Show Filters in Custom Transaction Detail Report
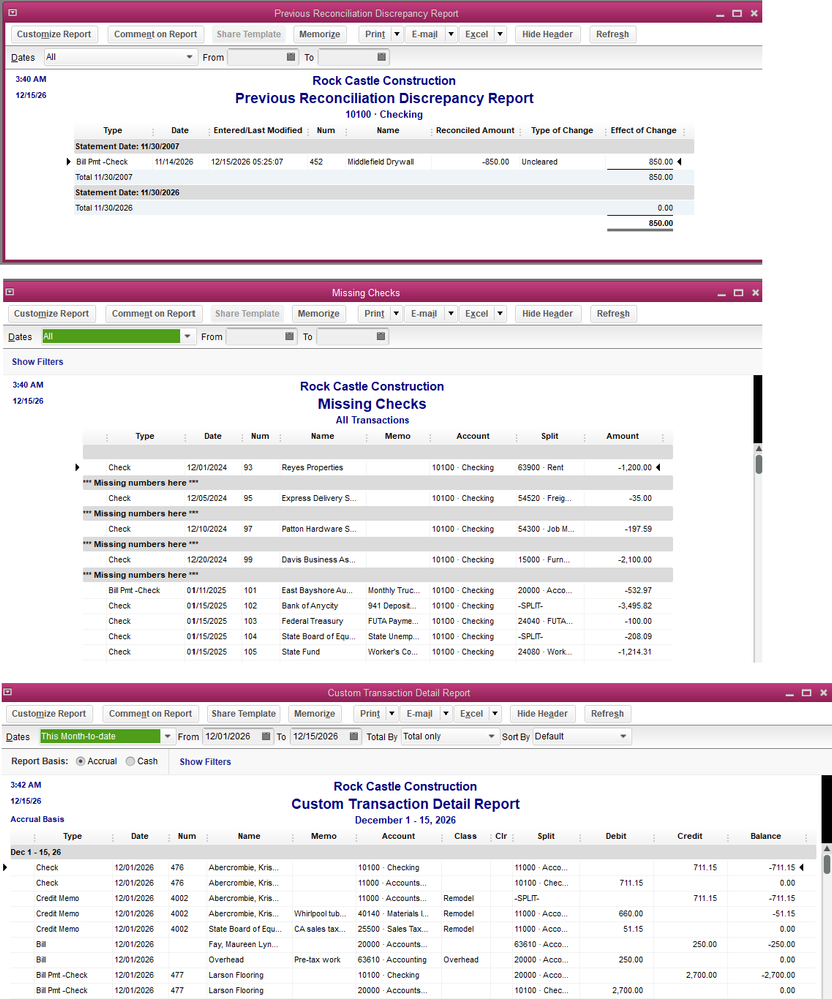 point(205,761)
